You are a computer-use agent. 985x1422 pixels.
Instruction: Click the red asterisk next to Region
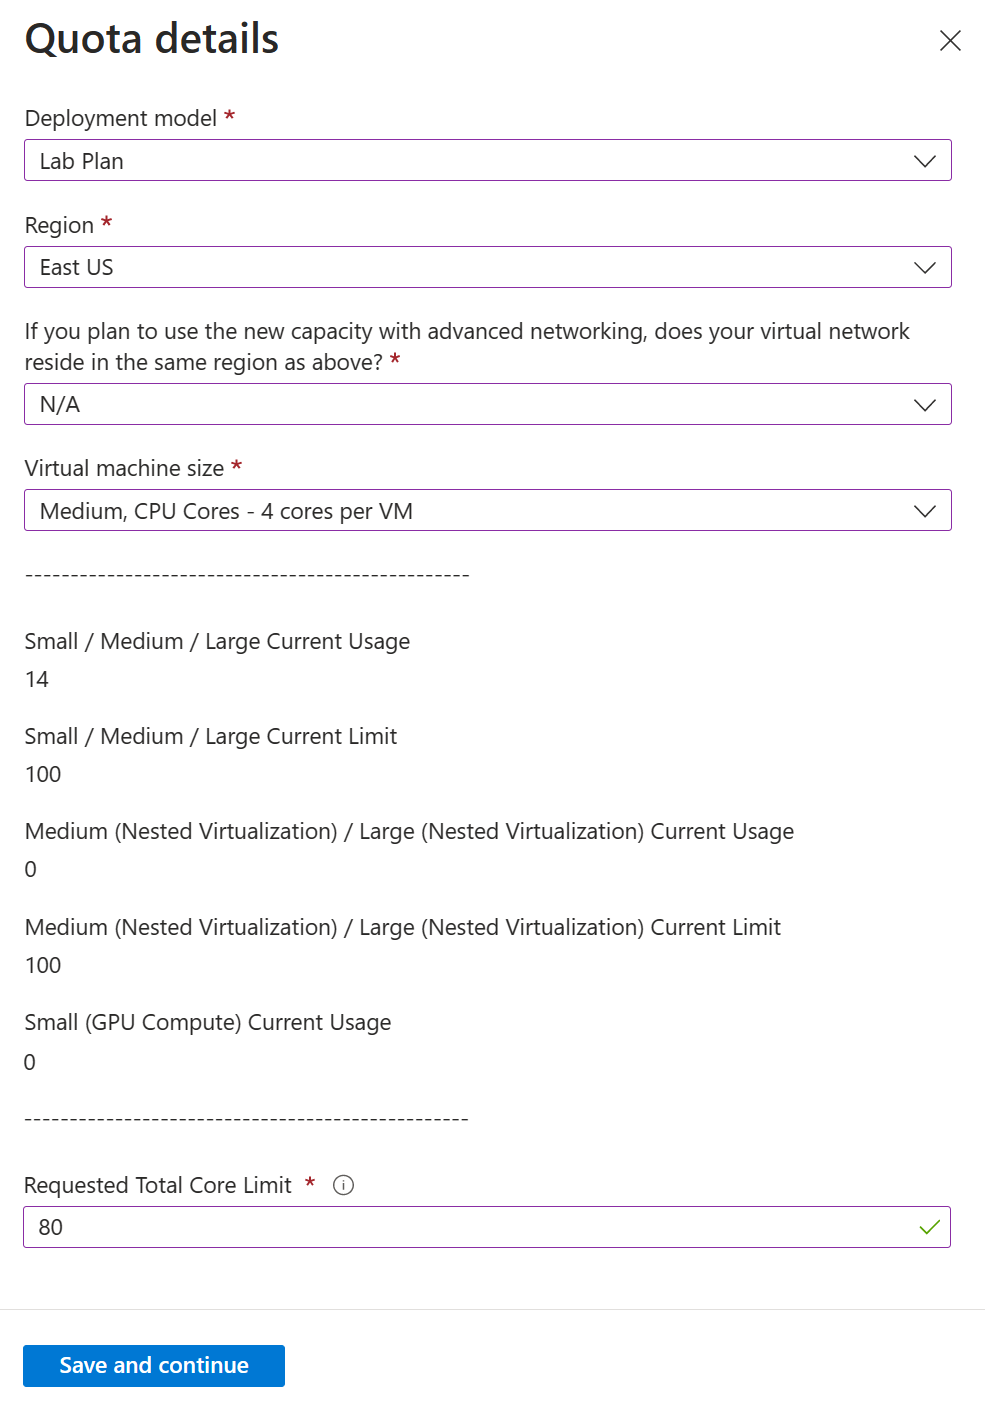click(x=106, y=224)
